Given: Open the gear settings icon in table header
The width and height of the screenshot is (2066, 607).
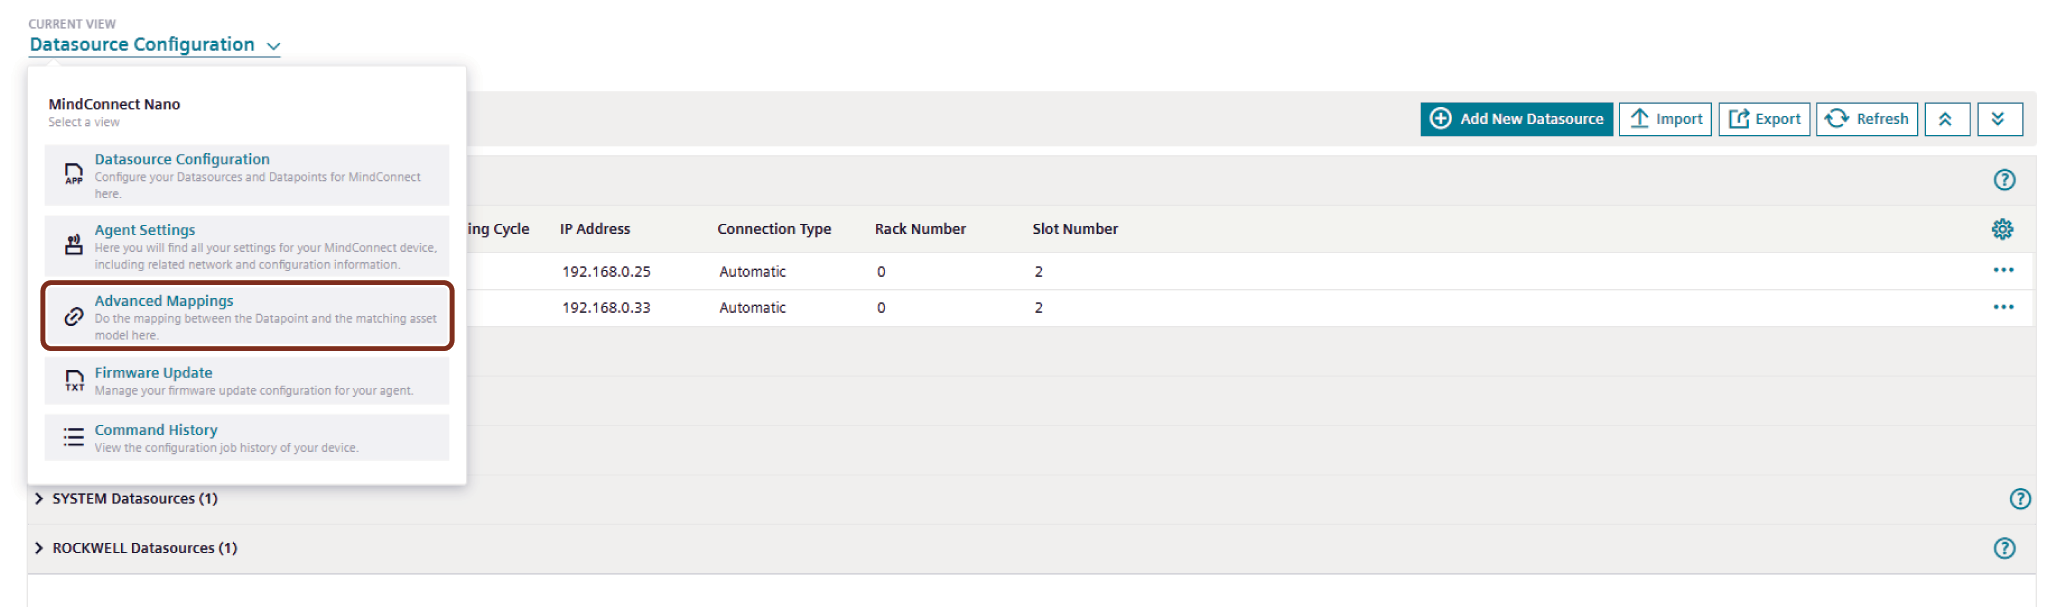Looking at the screenshot, I should (2002, 229).
